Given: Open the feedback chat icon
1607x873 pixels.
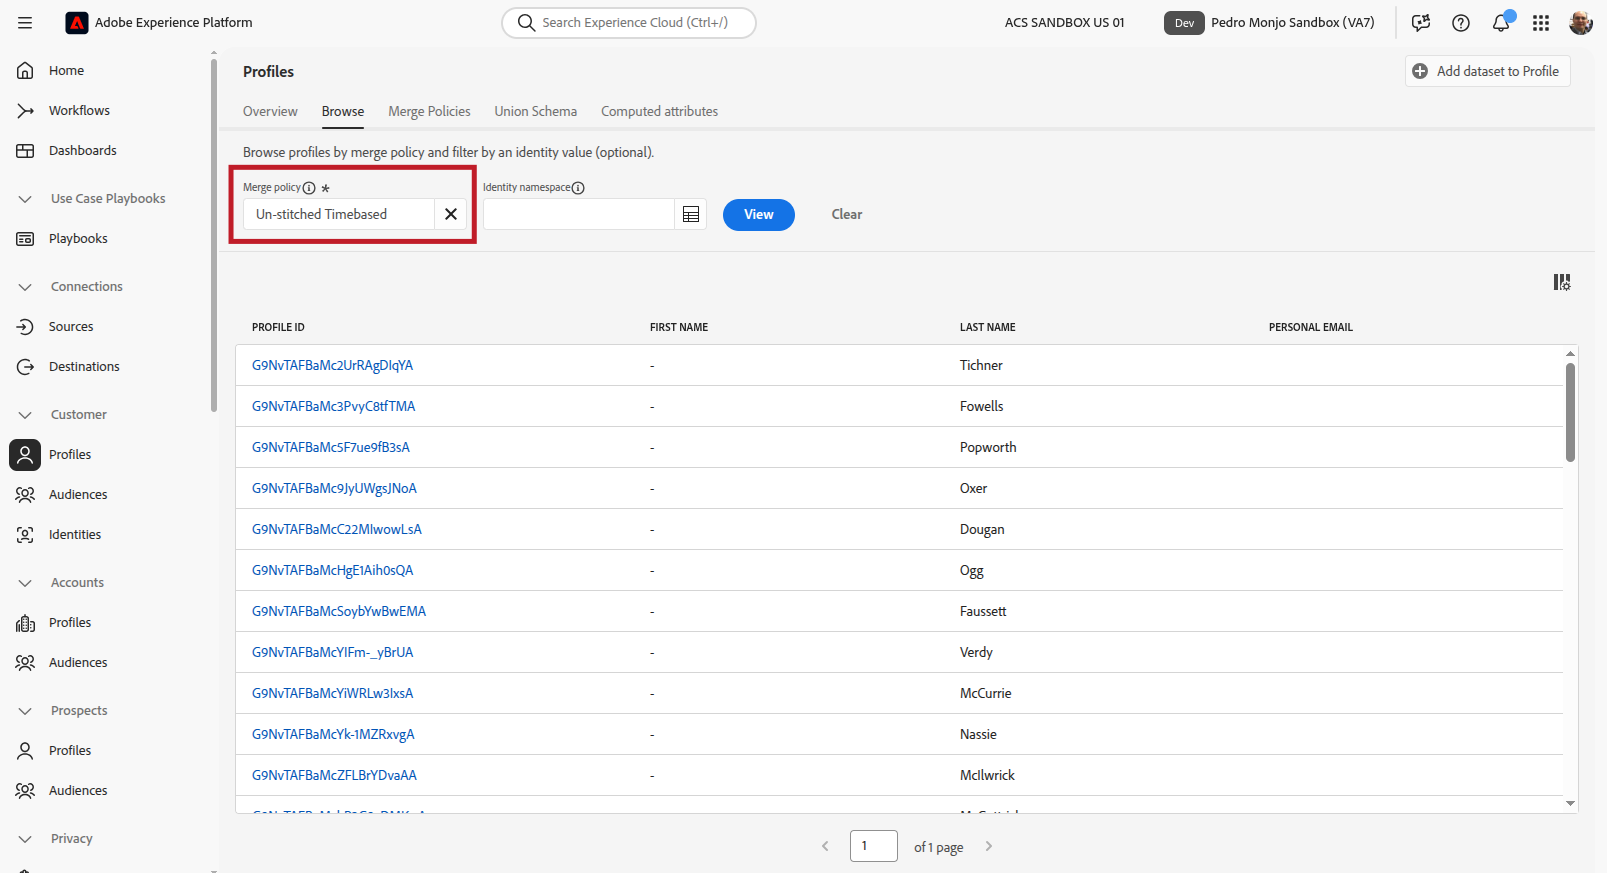Looking at the screenshot, I should 1421,22.
